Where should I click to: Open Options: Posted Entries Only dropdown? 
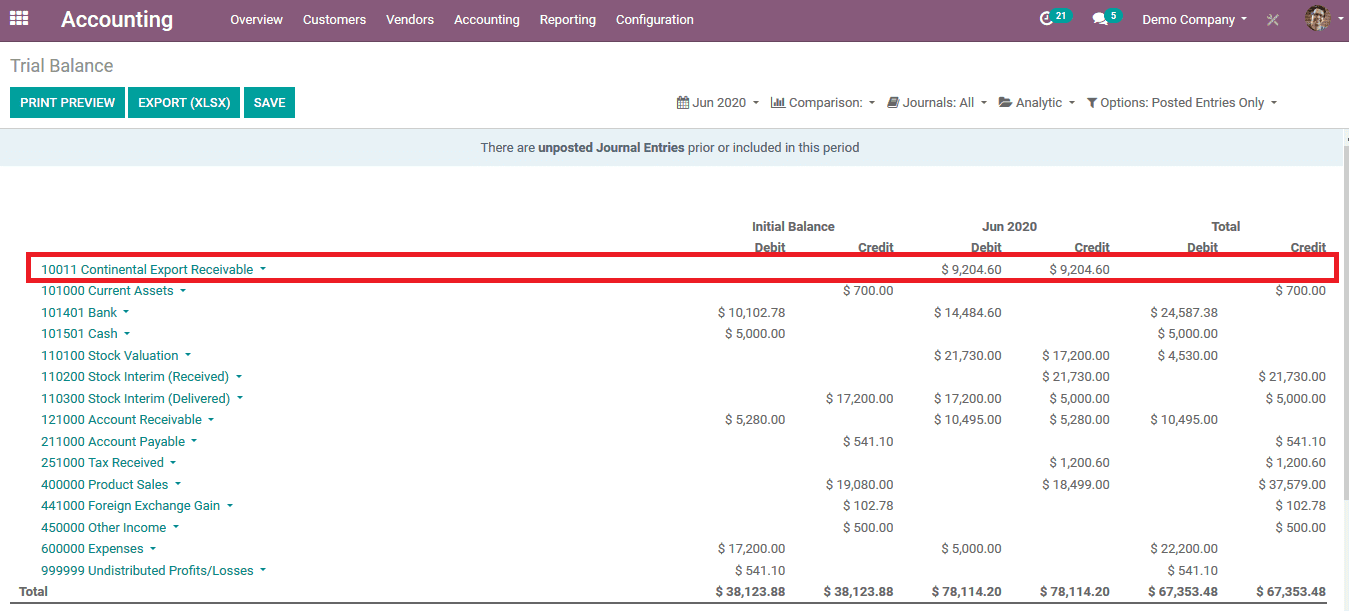[1181, 103]
